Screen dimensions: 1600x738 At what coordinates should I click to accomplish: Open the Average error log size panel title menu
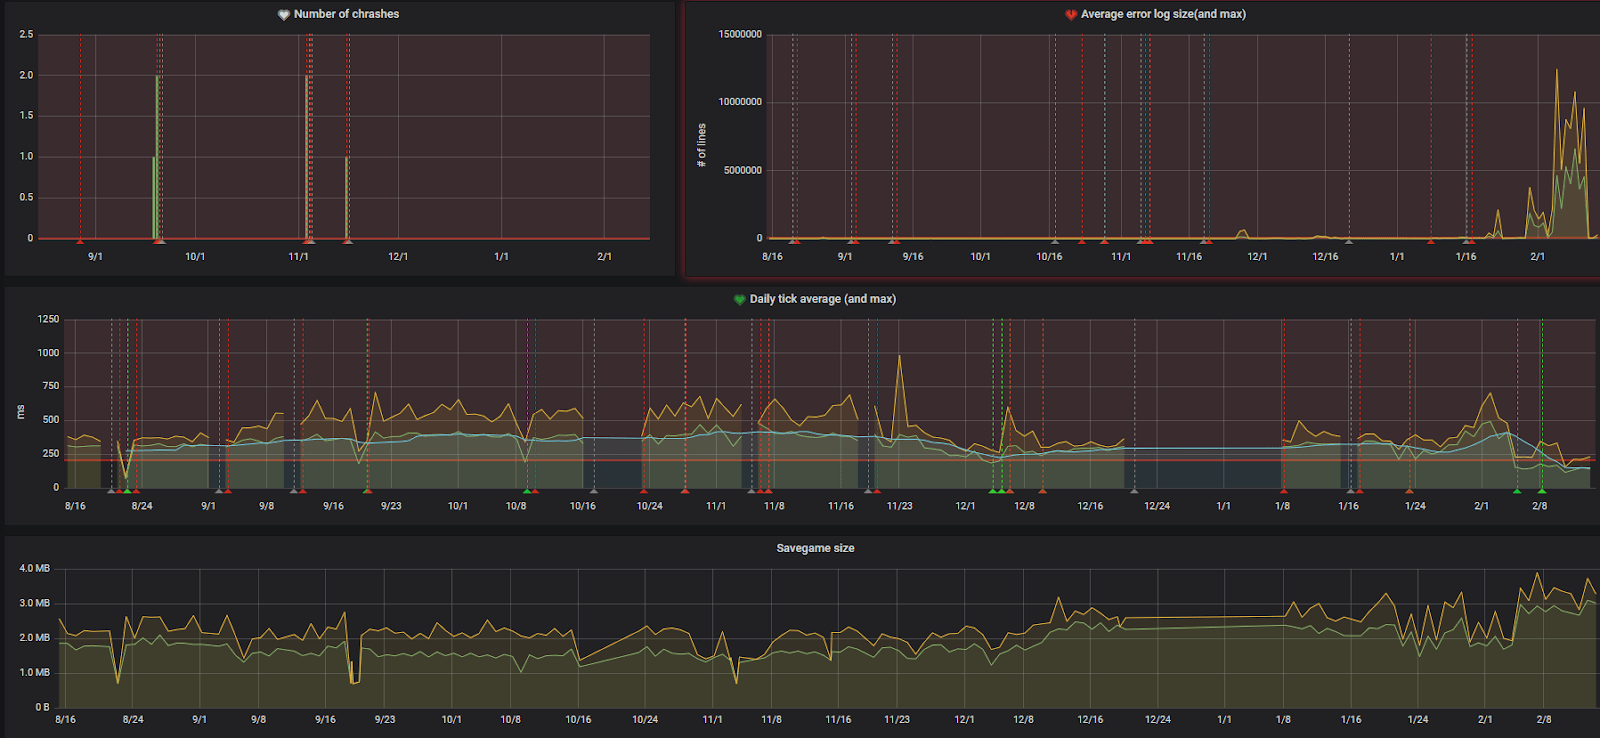pos(1163,14)
